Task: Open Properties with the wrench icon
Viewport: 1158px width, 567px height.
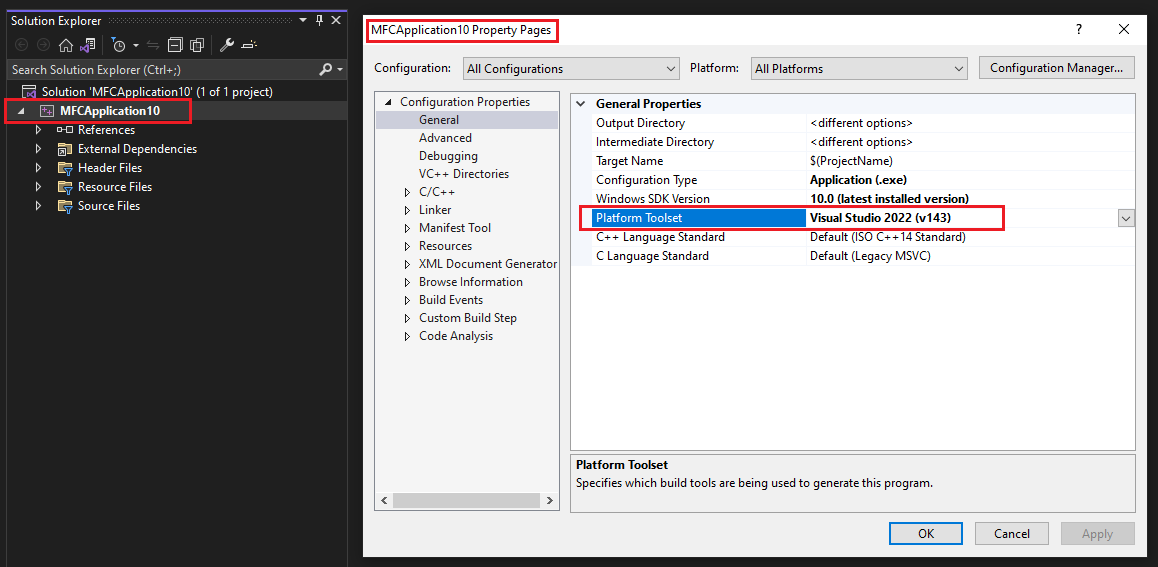Action: click(227, 46)
